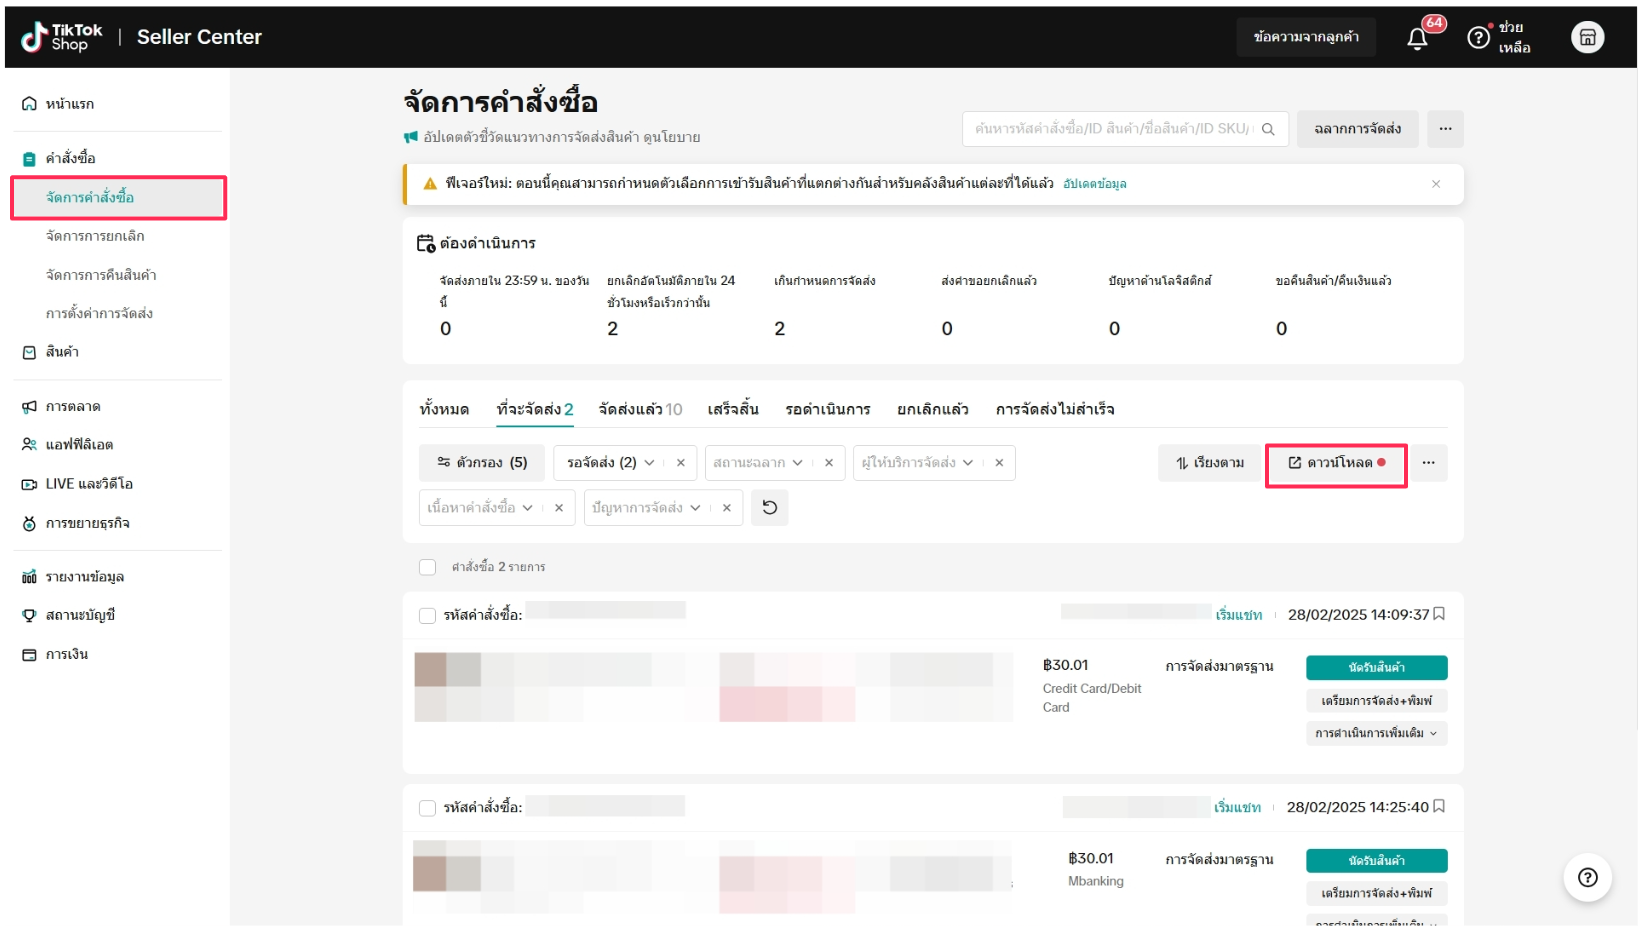Open the notifications bell
1638x926 pixels.
[1417, 38]
